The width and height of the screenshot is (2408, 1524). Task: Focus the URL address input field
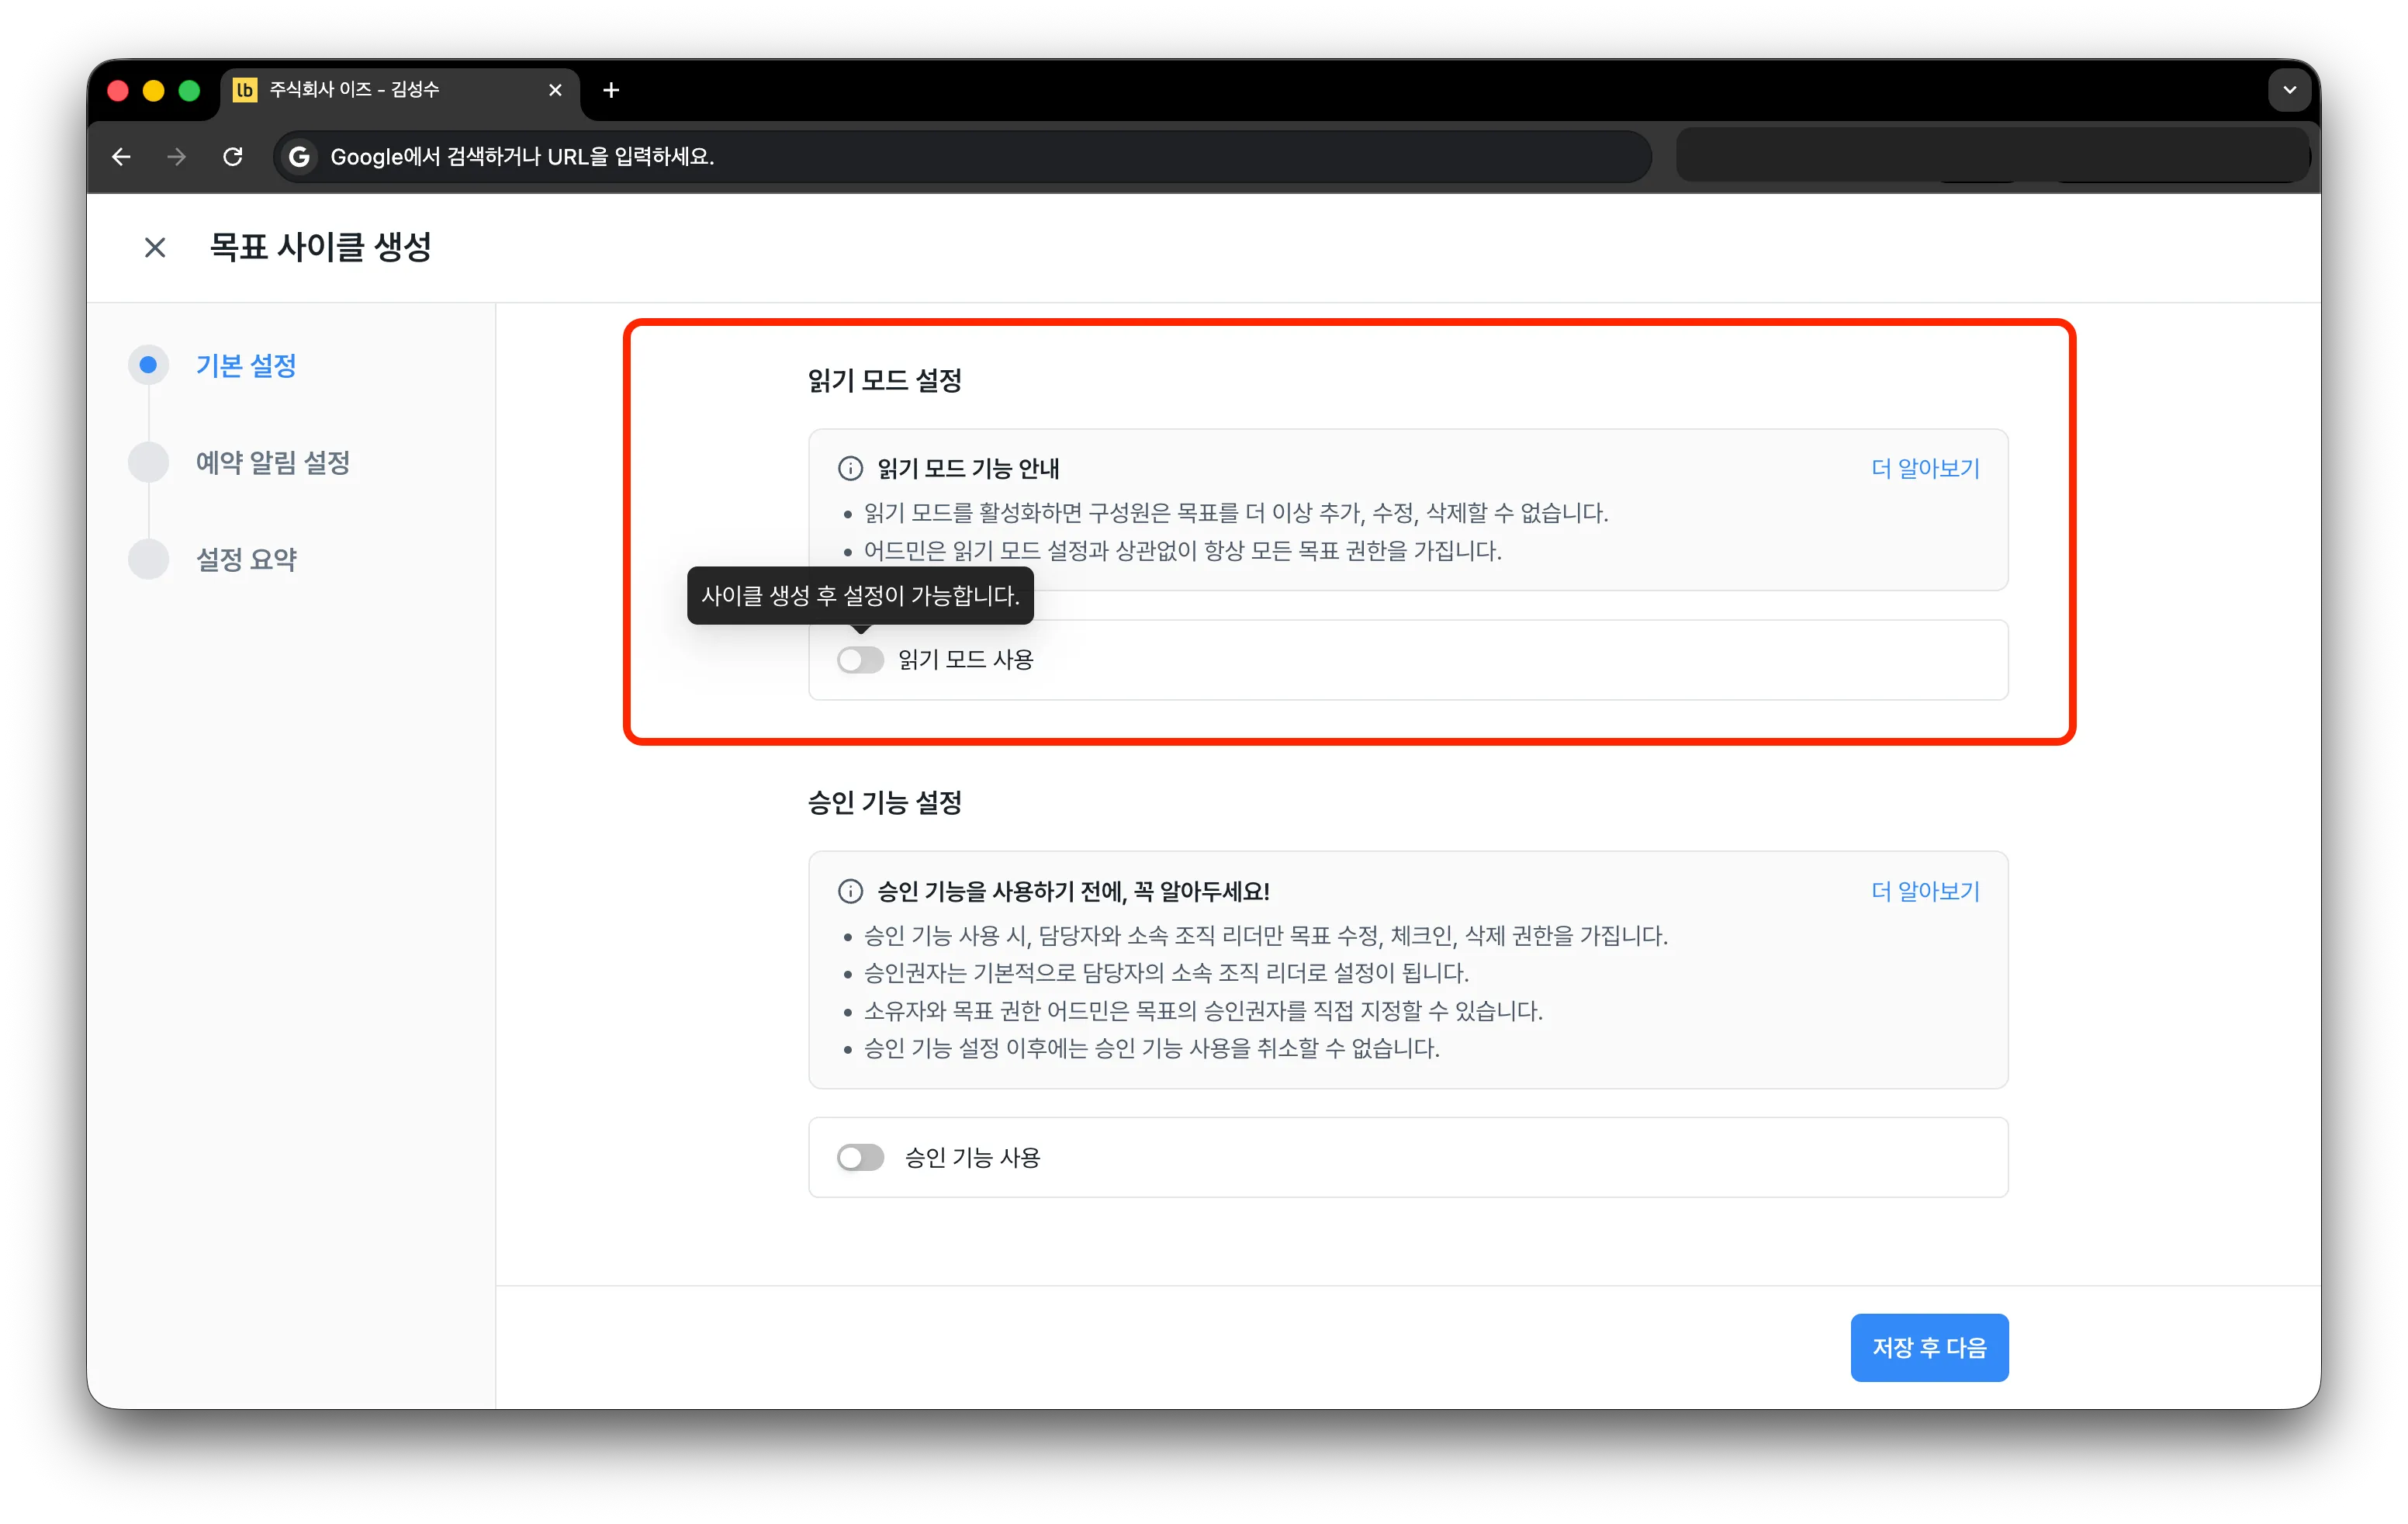962,157
